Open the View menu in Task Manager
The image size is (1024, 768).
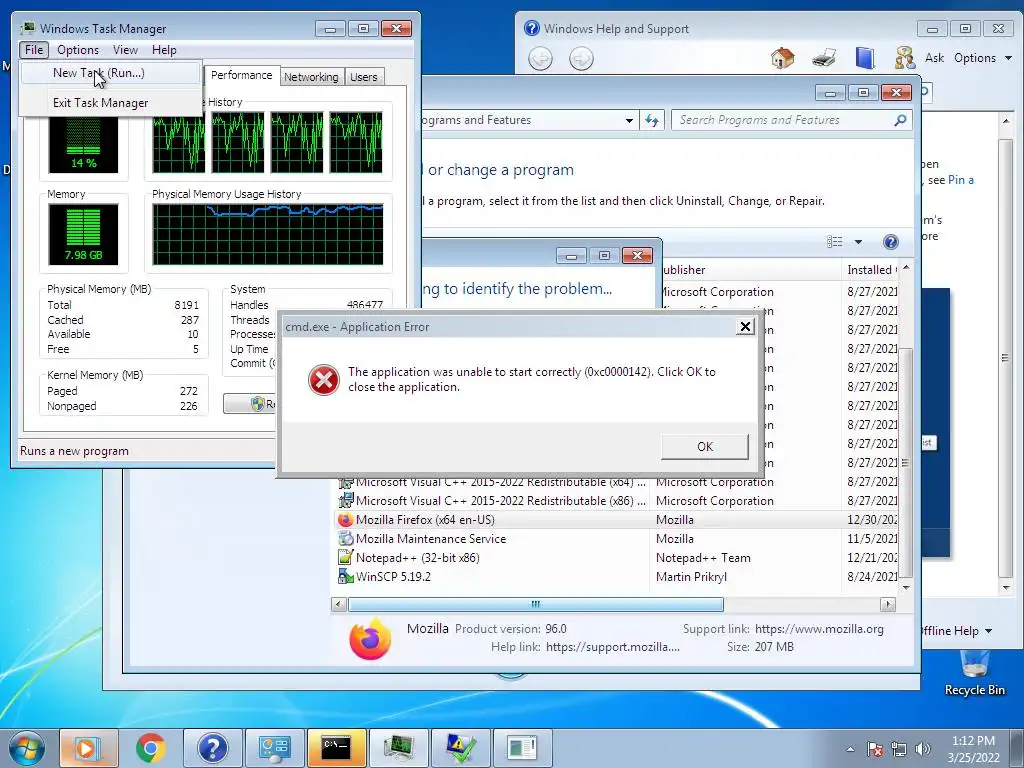click(x=125, y=50)
